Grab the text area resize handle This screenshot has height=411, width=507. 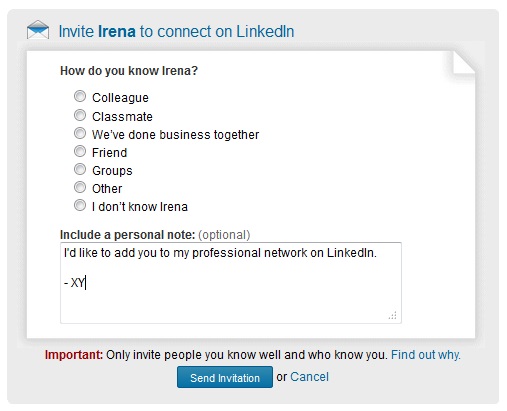point(393,315)
